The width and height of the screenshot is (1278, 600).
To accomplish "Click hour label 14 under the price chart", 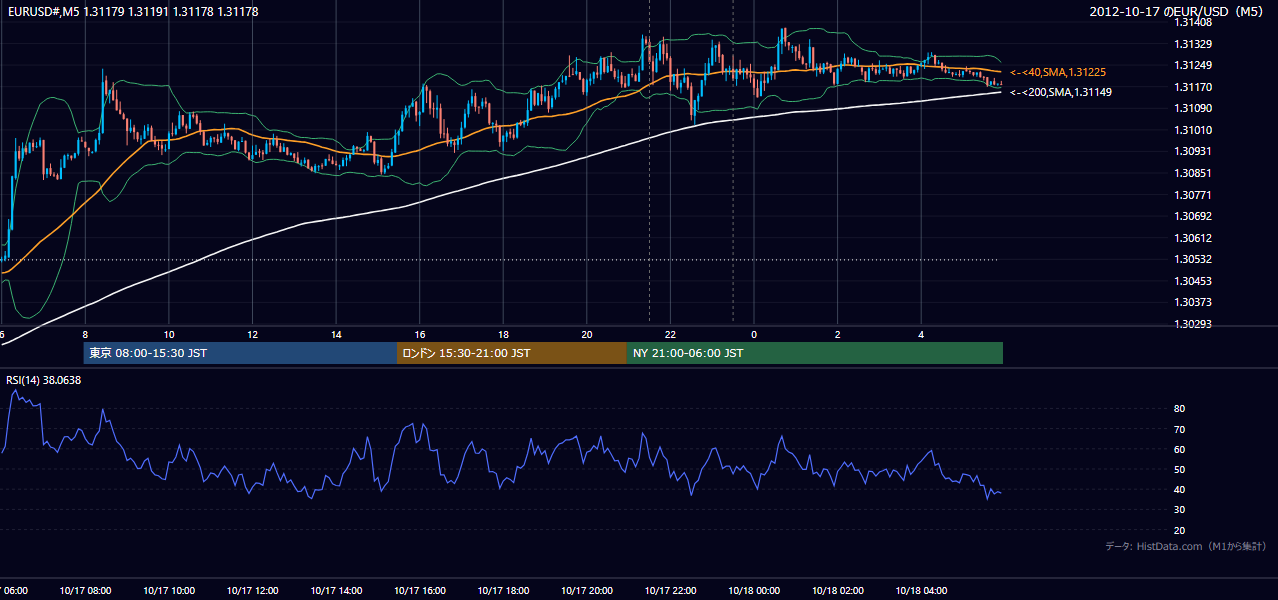I will (x=336, y=335).
